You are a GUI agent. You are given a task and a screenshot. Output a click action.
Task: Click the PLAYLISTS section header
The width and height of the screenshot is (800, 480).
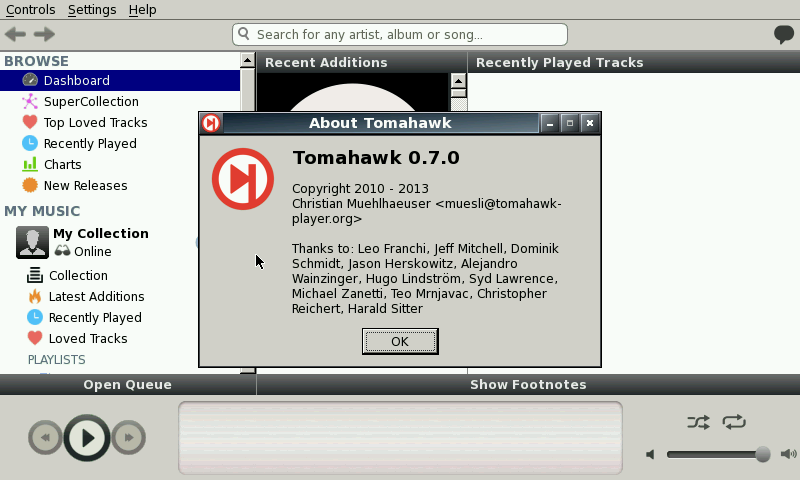[57, 360]
